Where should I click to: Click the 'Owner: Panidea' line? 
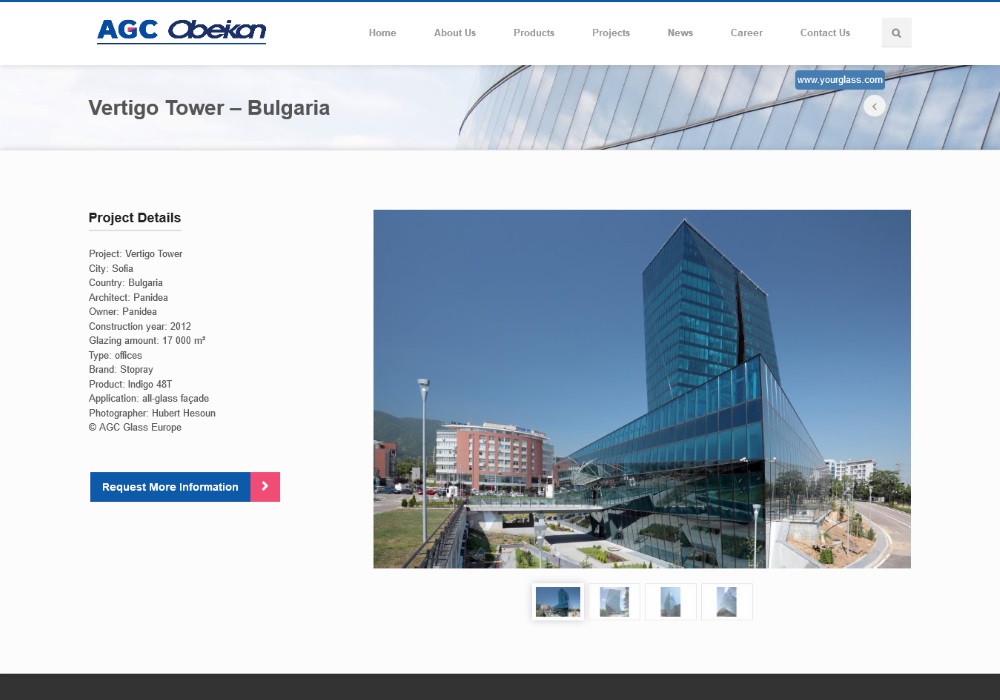pos(122,312)
